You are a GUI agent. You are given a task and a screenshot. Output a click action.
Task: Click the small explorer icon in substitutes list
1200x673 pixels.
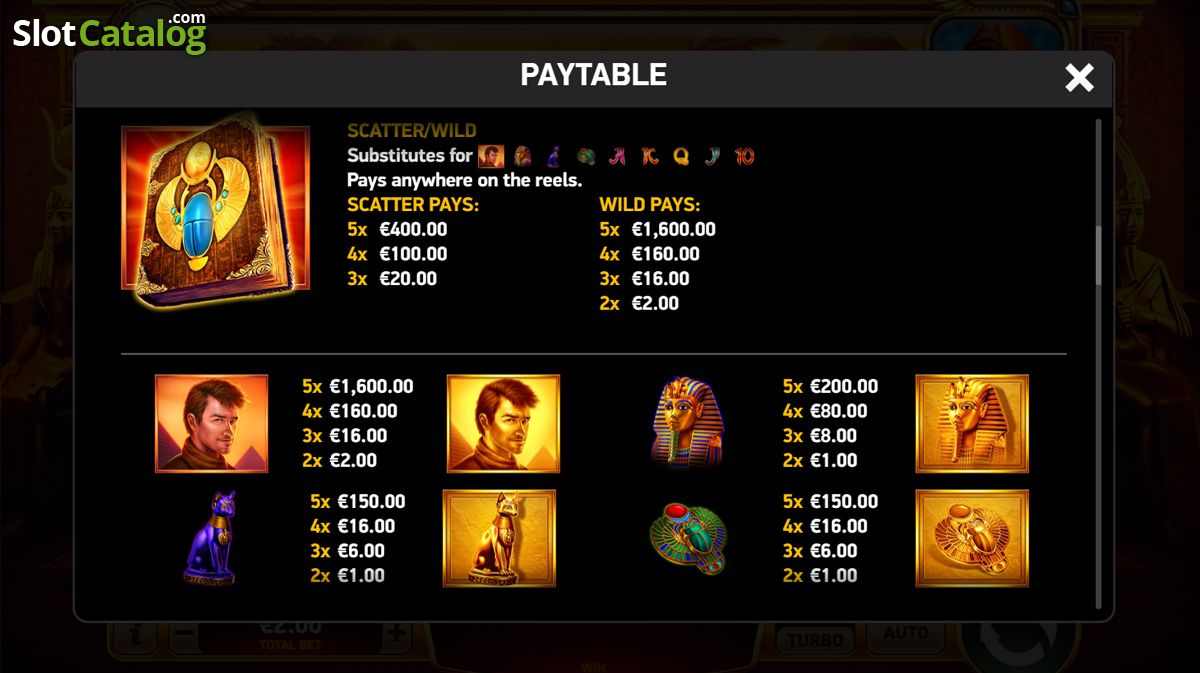click(490, 156)
